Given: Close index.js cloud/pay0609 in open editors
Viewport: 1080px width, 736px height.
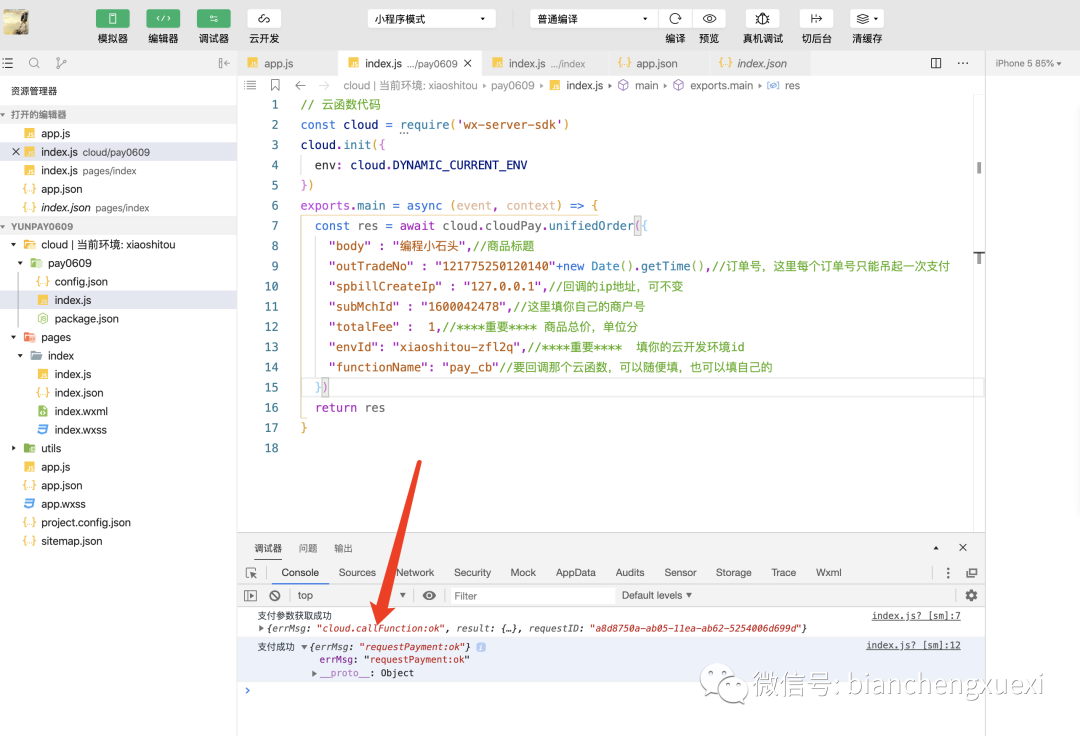Looking at the screenshot, I should click(x=15, y=151).
